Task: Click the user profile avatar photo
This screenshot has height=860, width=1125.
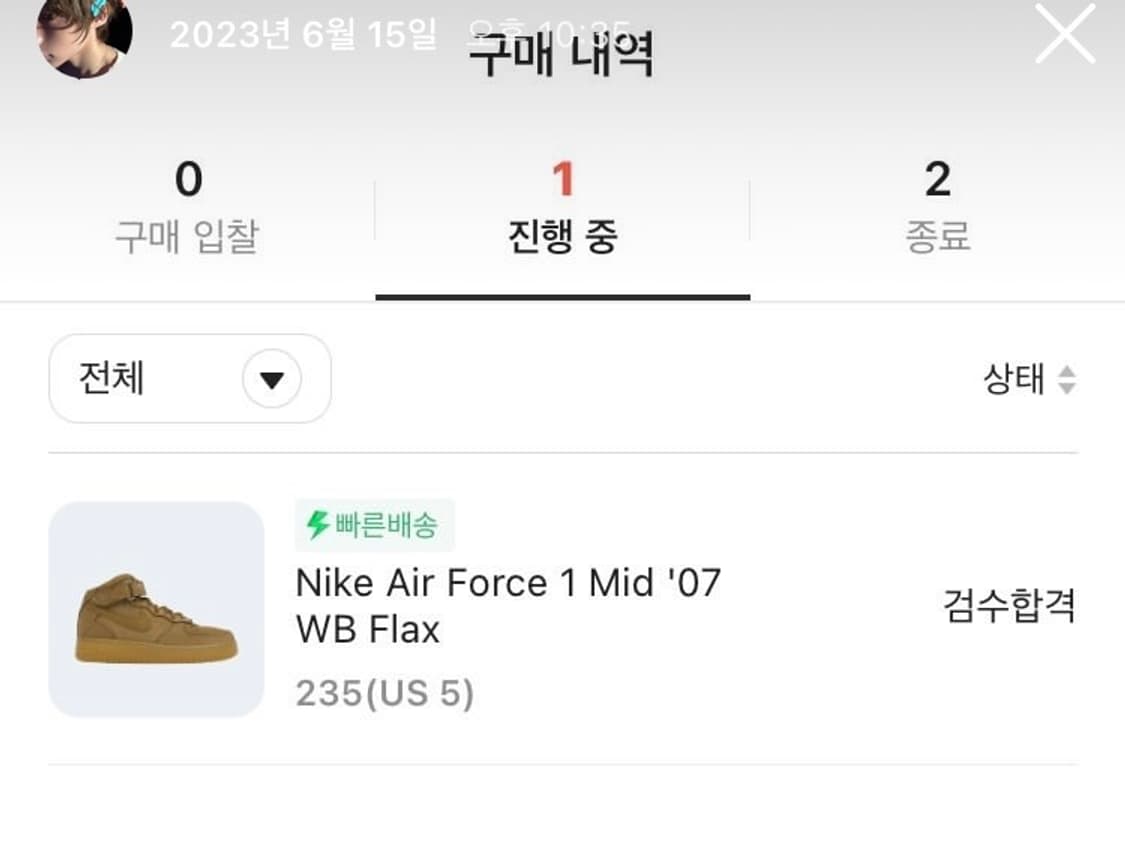Action: [x=84, y=37]
